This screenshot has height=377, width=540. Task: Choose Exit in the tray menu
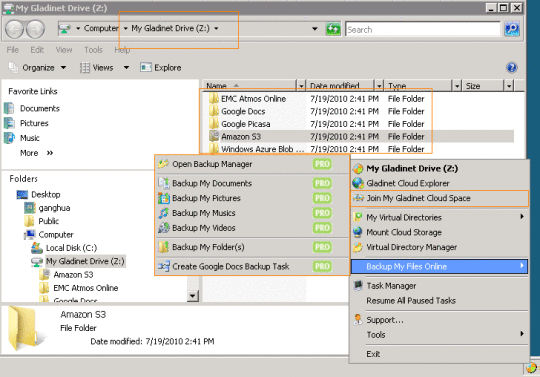click(439, 354)
